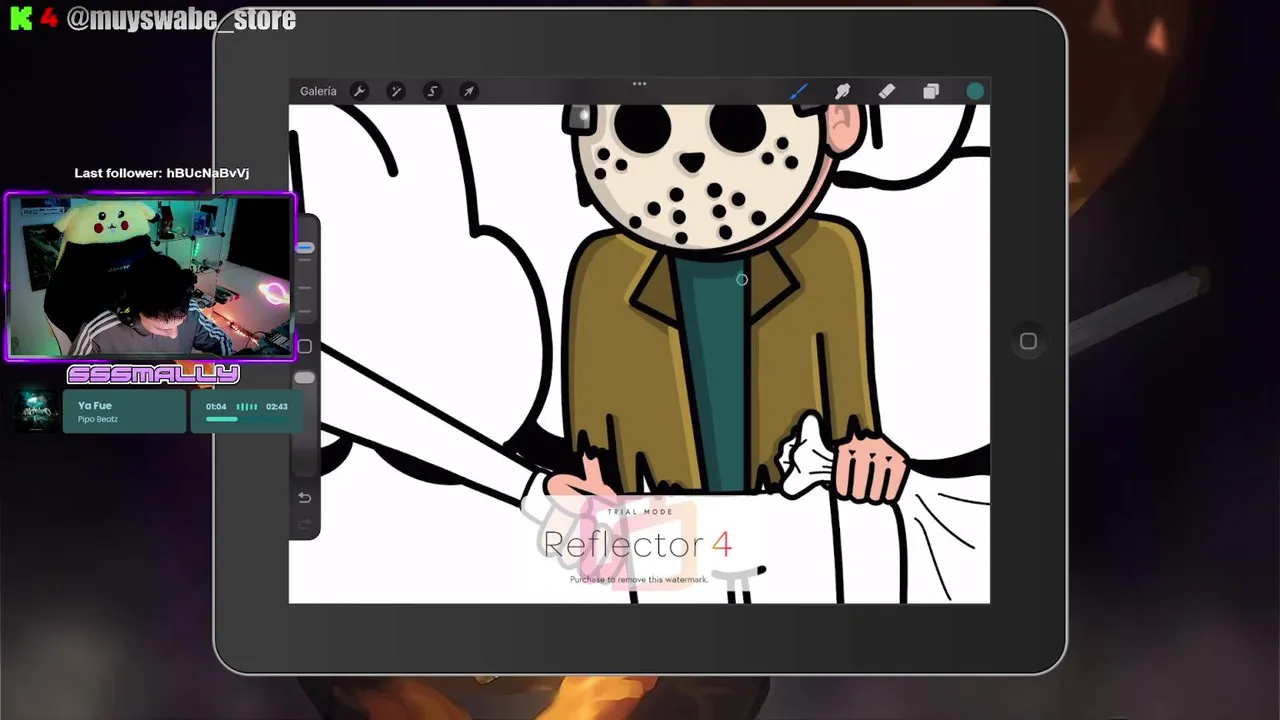Select the Eraser tool
Screen dimensions: 1280x720
(x=886, y=91)
